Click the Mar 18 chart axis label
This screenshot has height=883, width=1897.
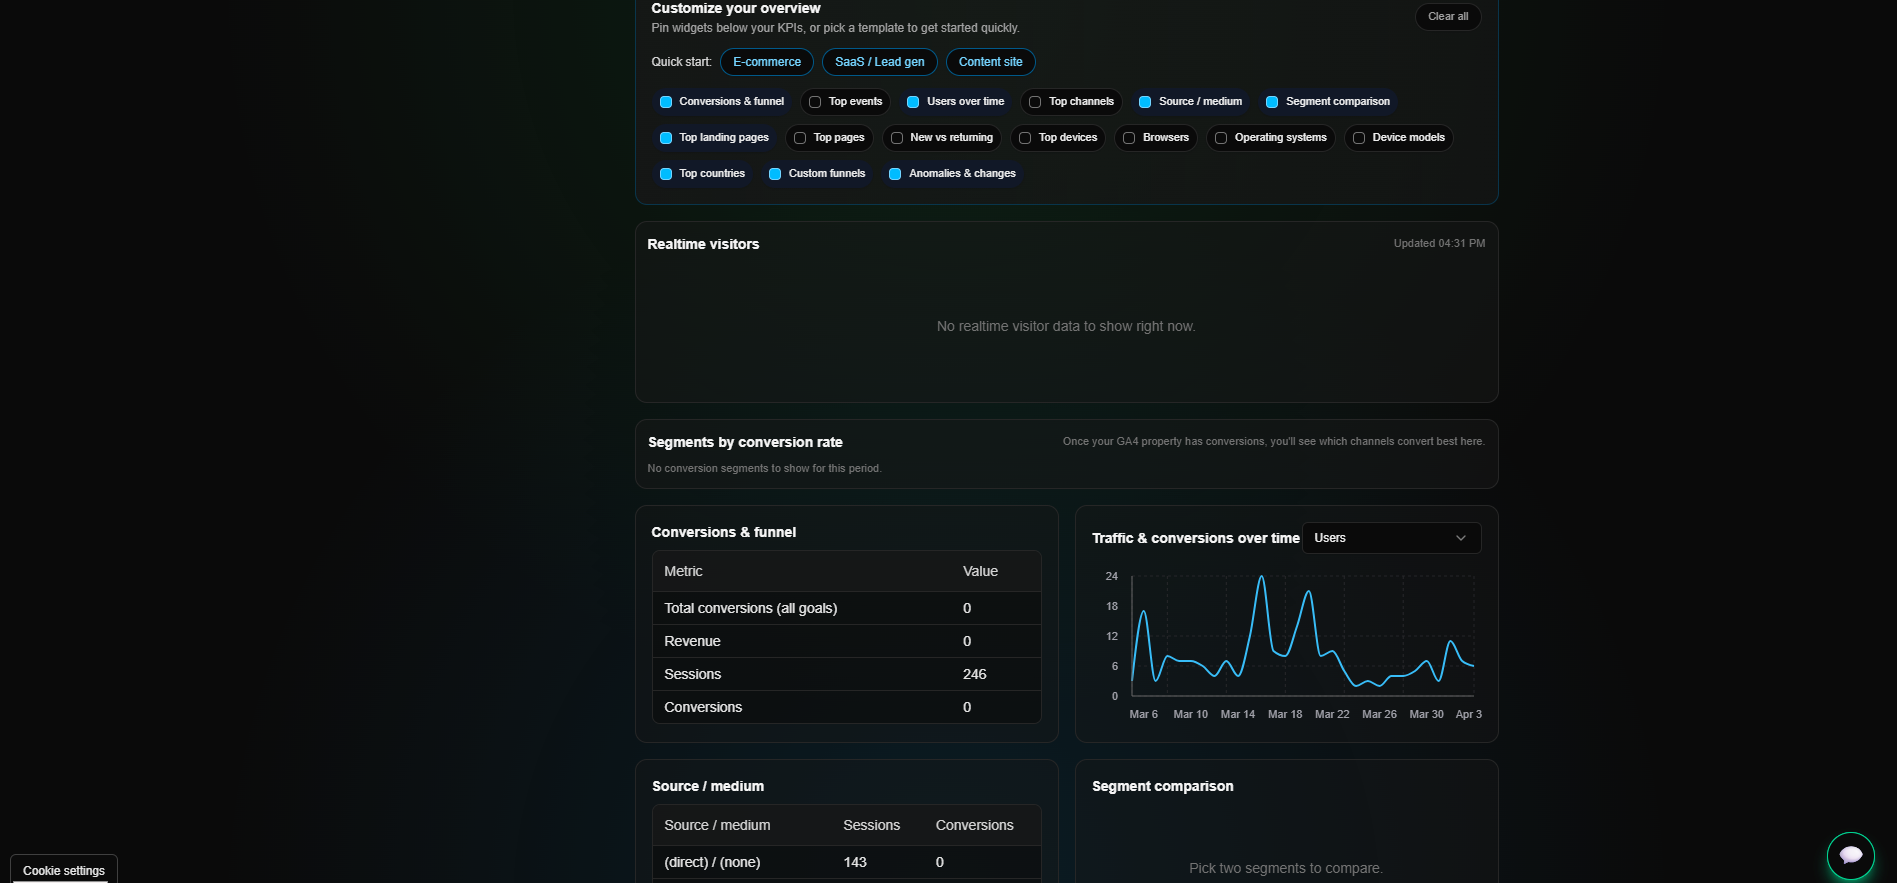(1285, 714)
